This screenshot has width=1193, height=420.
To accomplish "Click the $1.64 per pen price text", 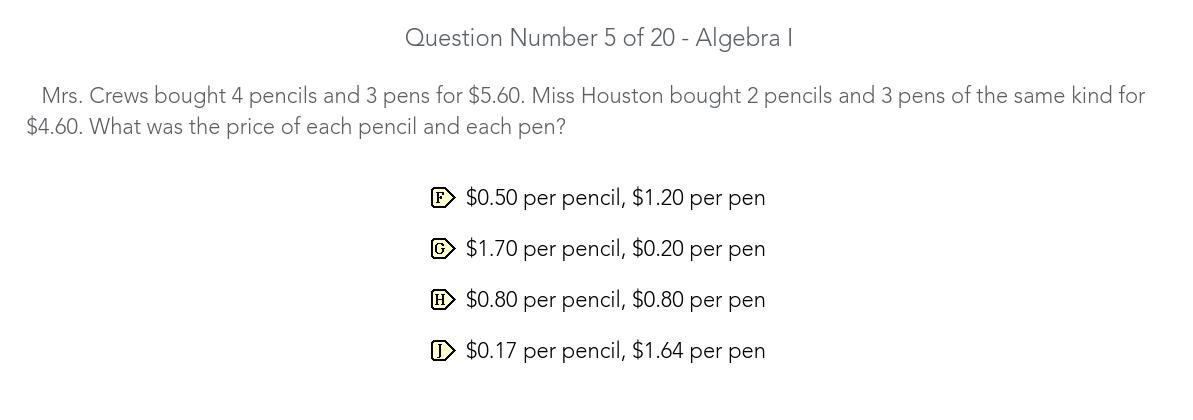I will (x=698, y=351).
